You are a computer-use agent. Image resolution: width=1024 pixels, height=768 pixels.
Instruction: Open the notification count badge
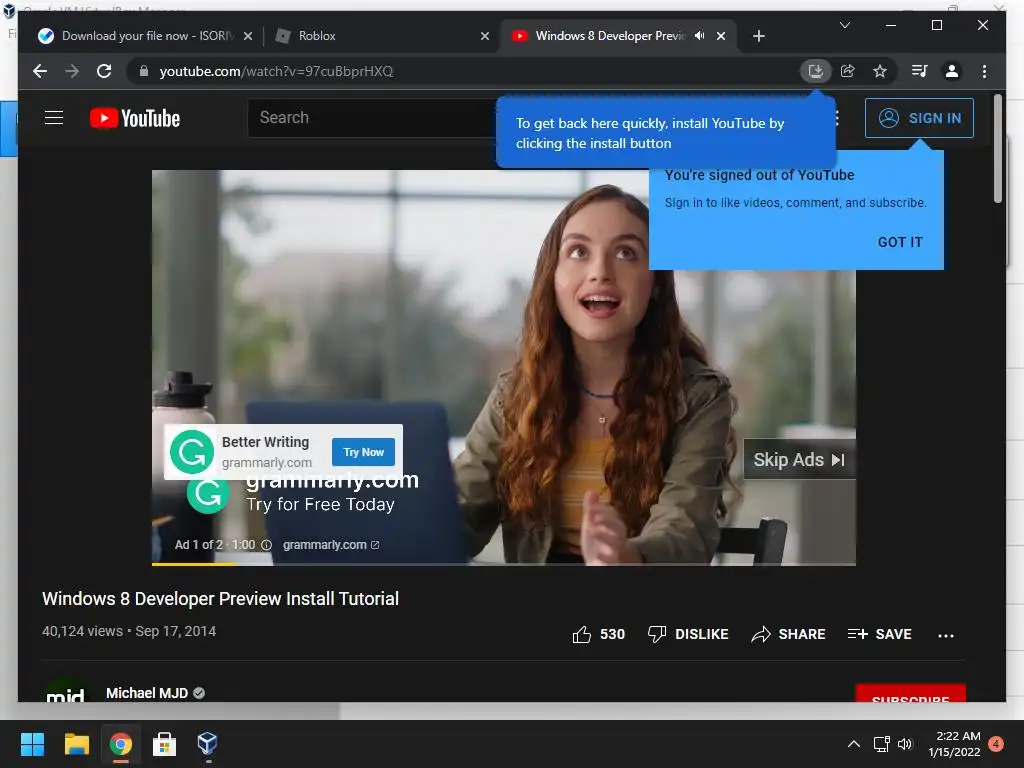[996, 743]
